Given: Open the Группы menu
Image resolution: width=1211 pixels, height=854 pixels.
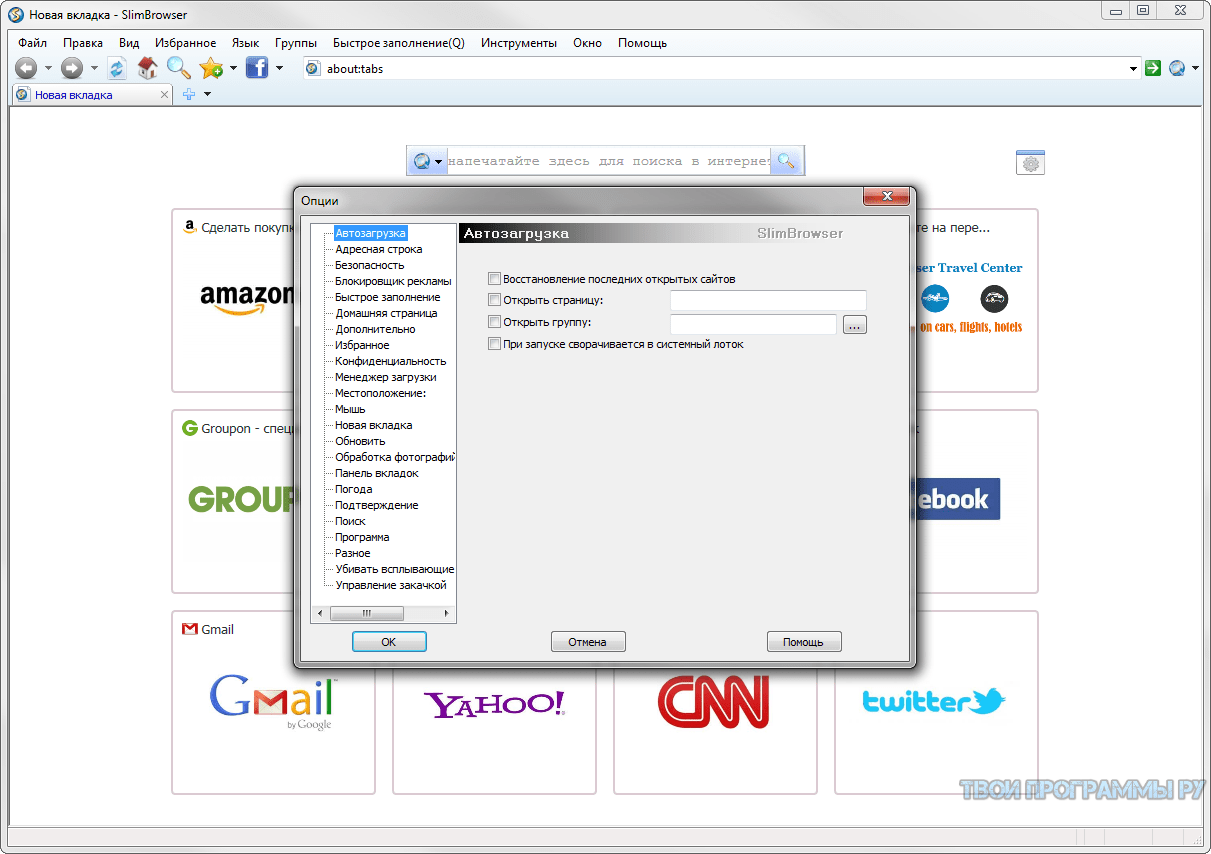Looking at the screenshot, I should click(x=296, y=43).
